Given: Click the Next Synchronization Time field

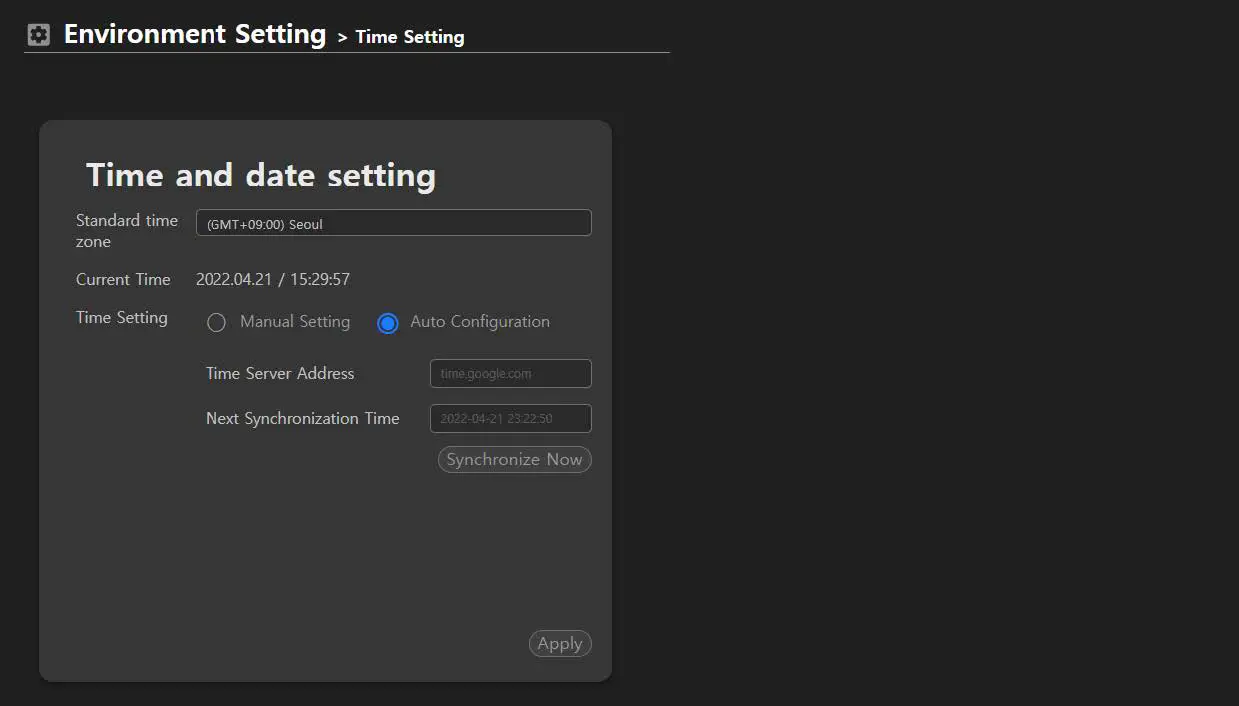Looking at the screenshot, I should click(x=510, y=419).
